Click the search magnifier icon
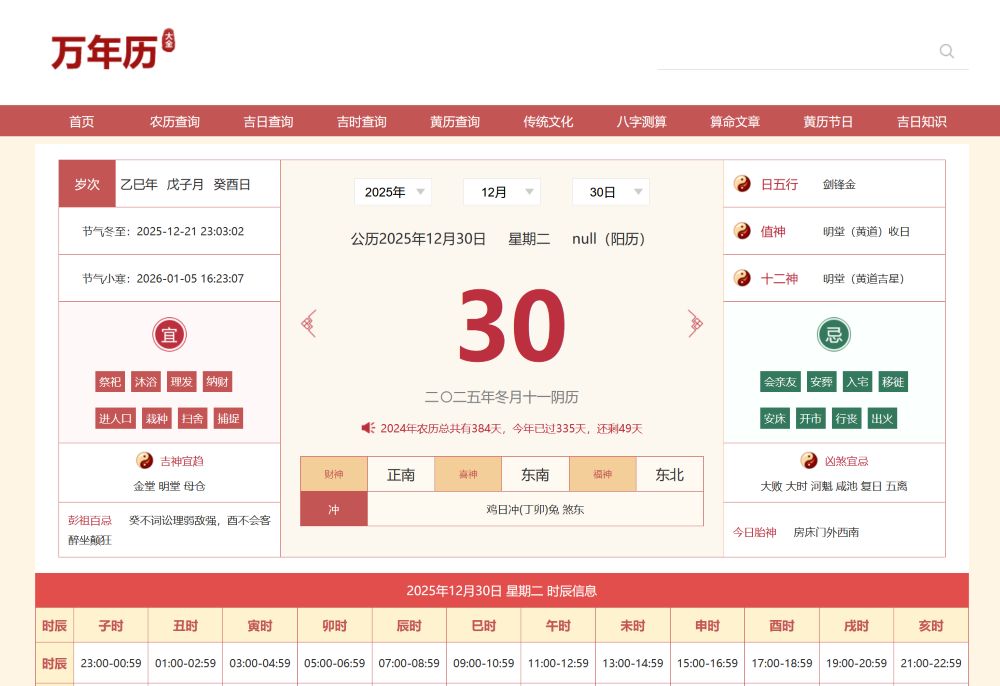 [945, 51]
